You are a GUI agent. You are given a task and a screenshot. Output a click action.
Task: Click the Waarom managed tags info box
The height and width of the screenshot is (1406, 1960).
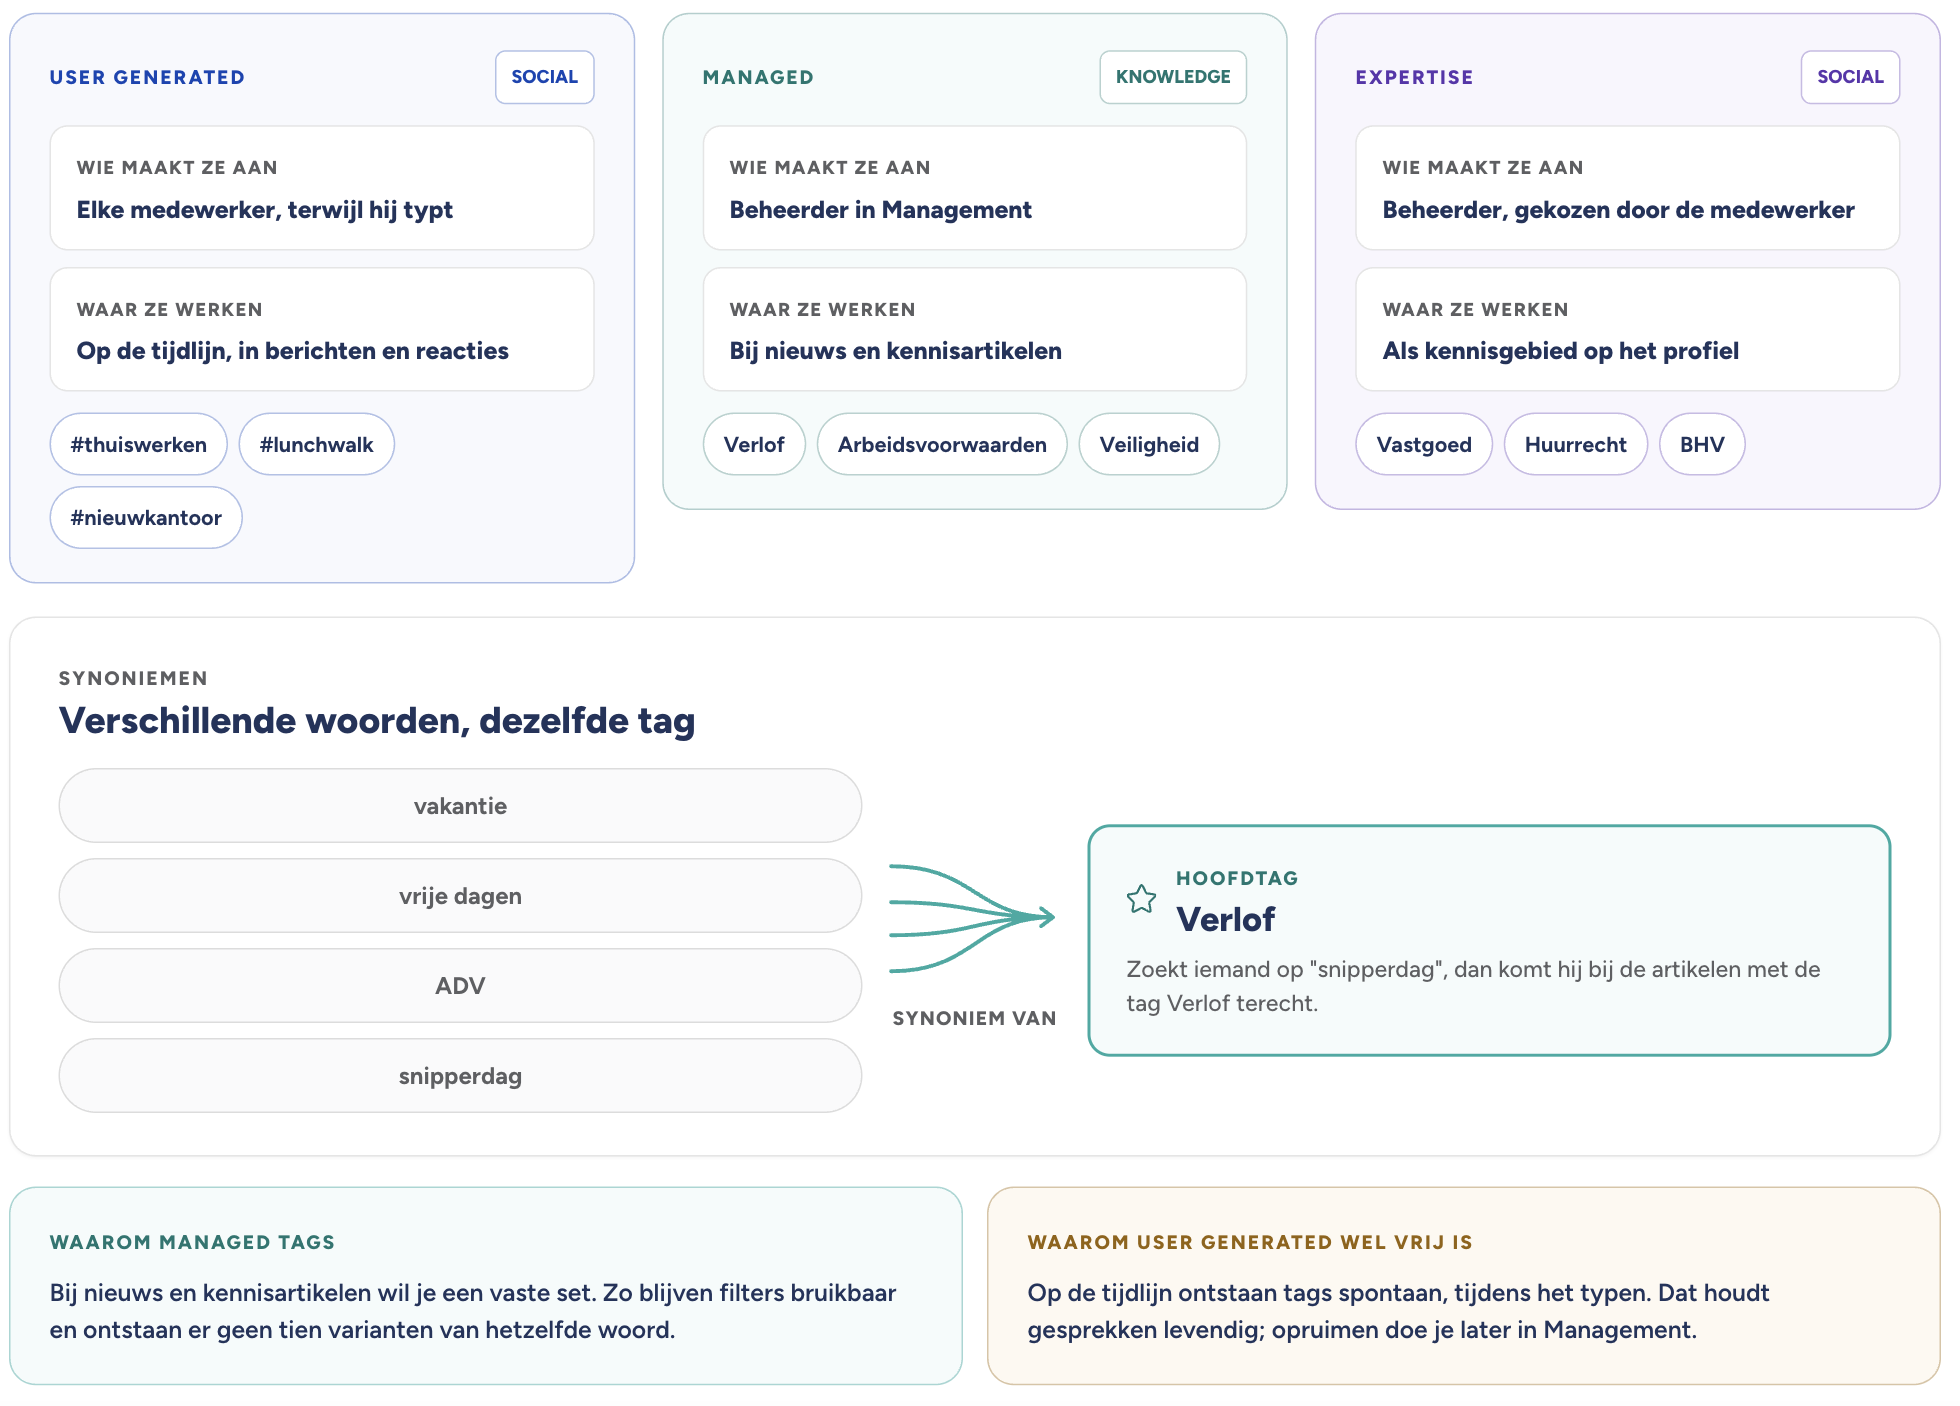[x=486, y=1286]
